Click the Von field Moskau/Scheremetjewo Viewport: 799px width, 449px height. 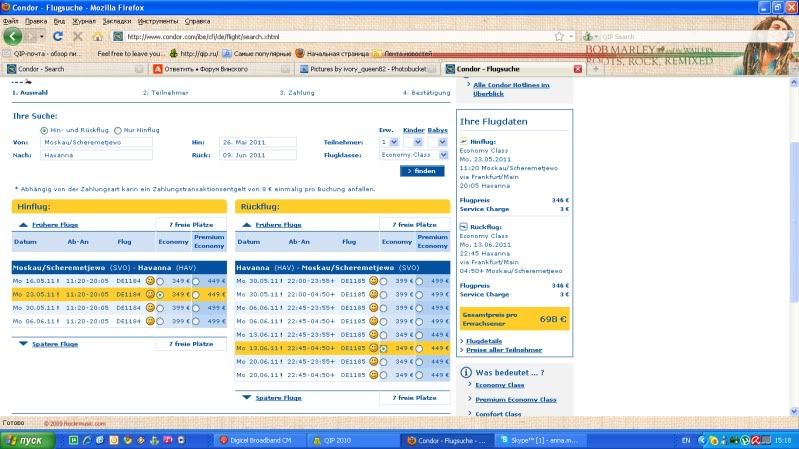[x=96, y=142]
